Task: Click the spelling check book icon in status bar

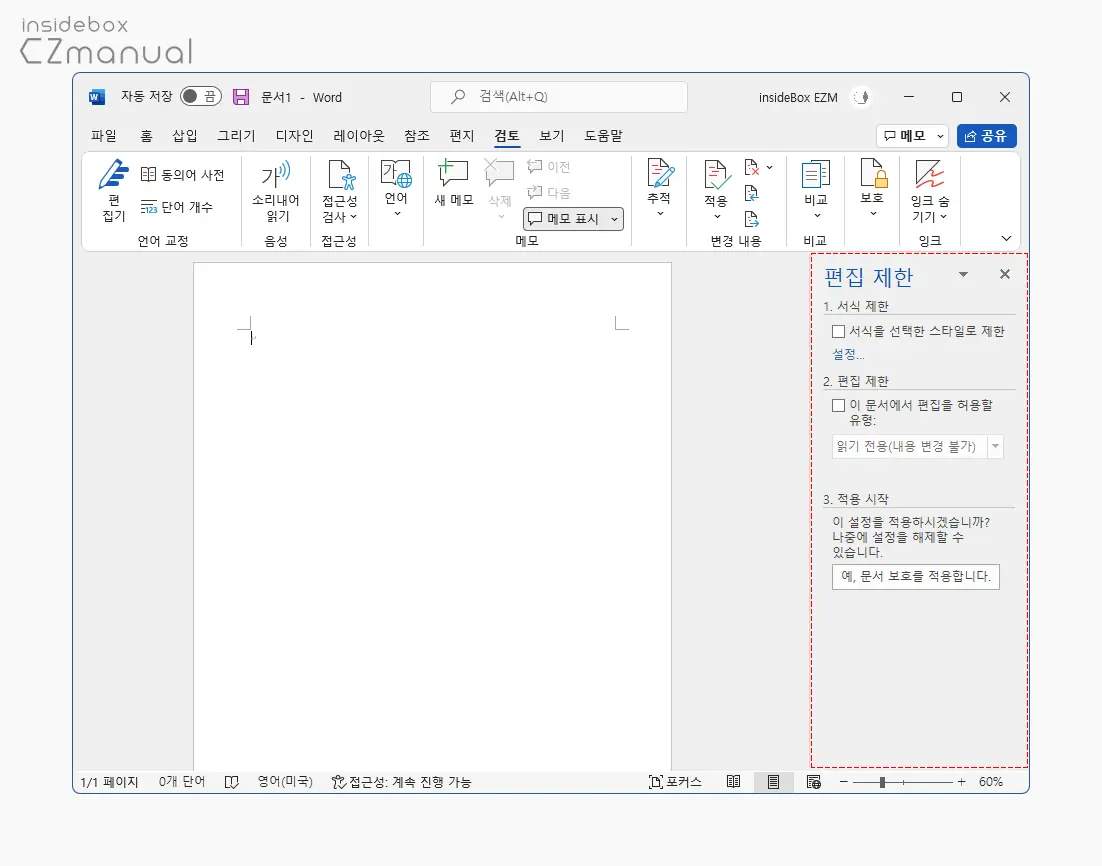Action: 231,782
